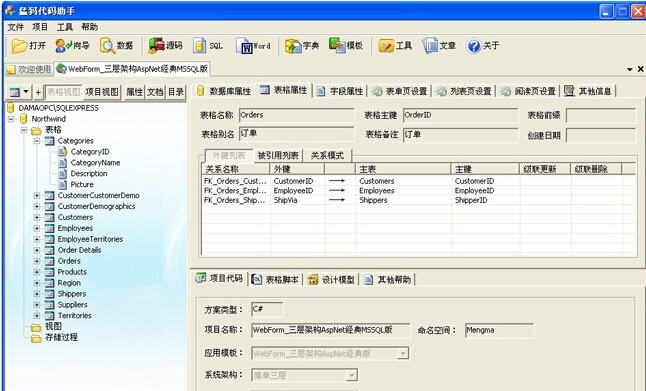This screenshot has height=391, width=646.
Task: Click the plus button beside 表格视图
Action: pos(38,92)
